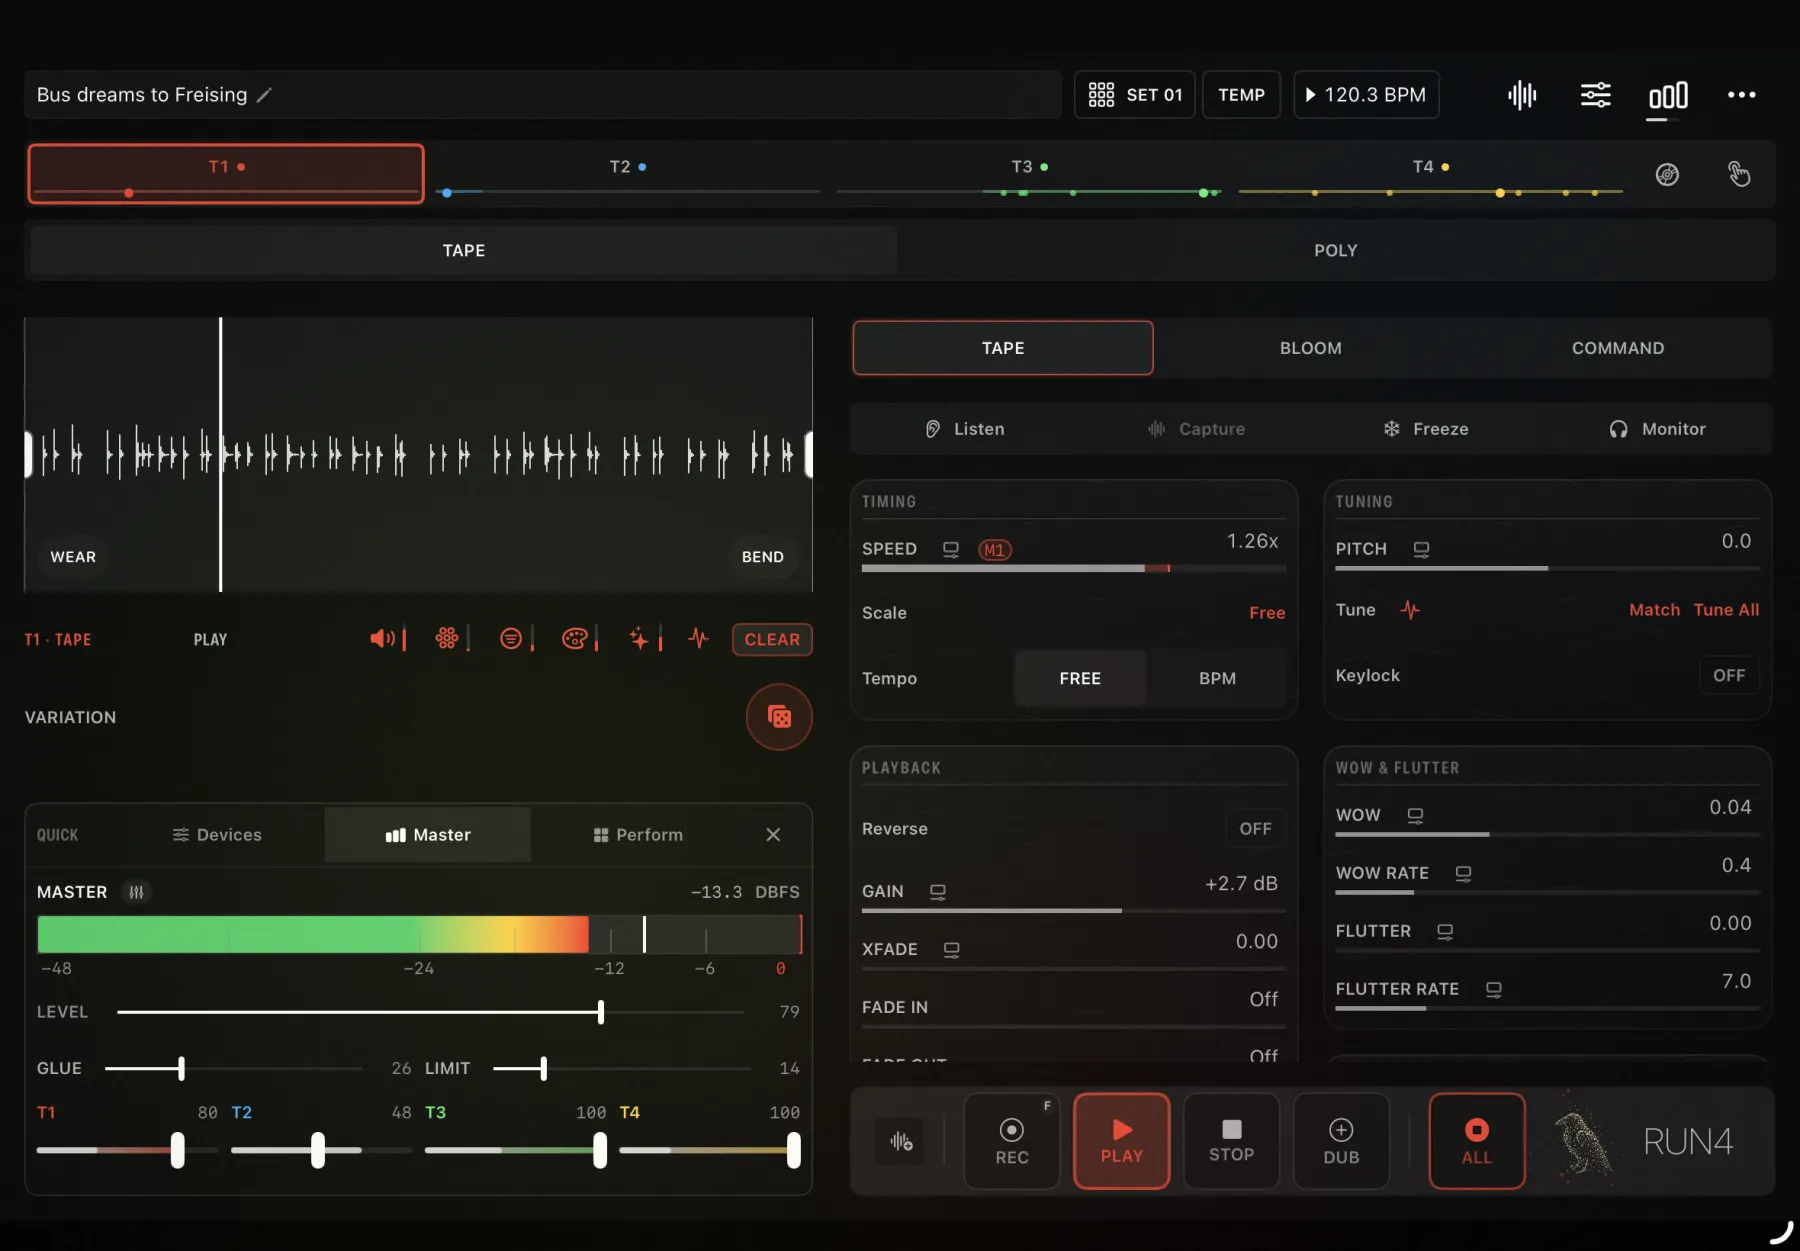Open the level meters icon in top bar
1800x1251 pixels.
pos(1668,95)
